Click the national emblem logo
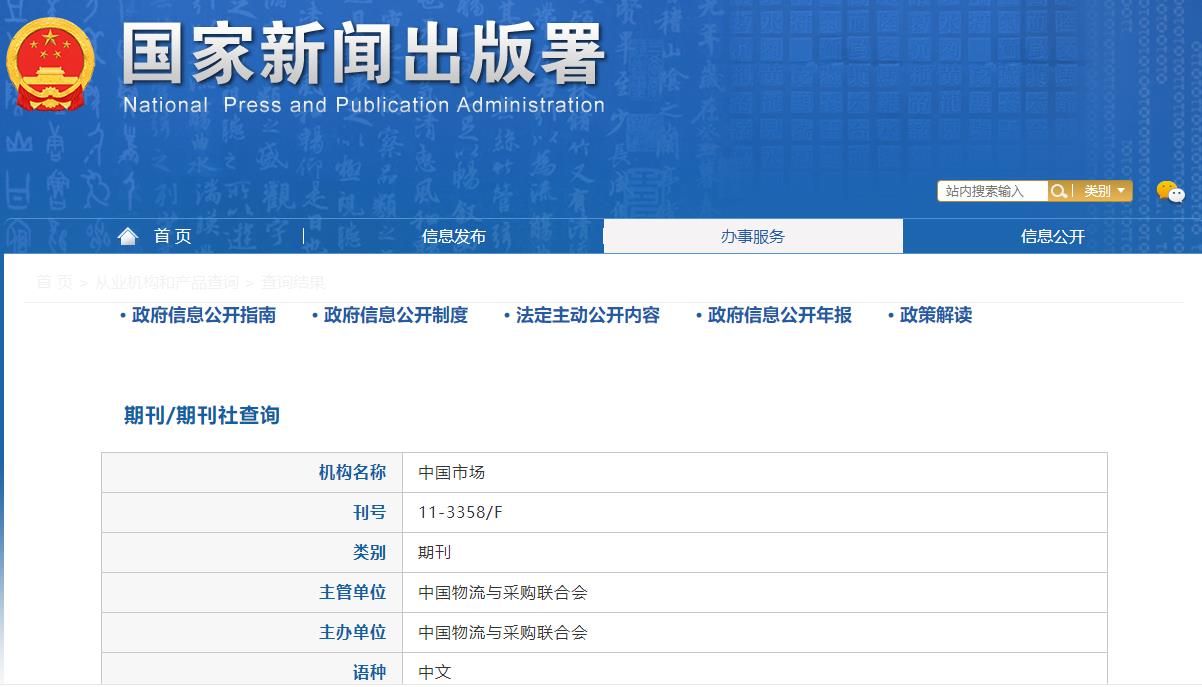 pyautogui.click(x=50, y=64)
